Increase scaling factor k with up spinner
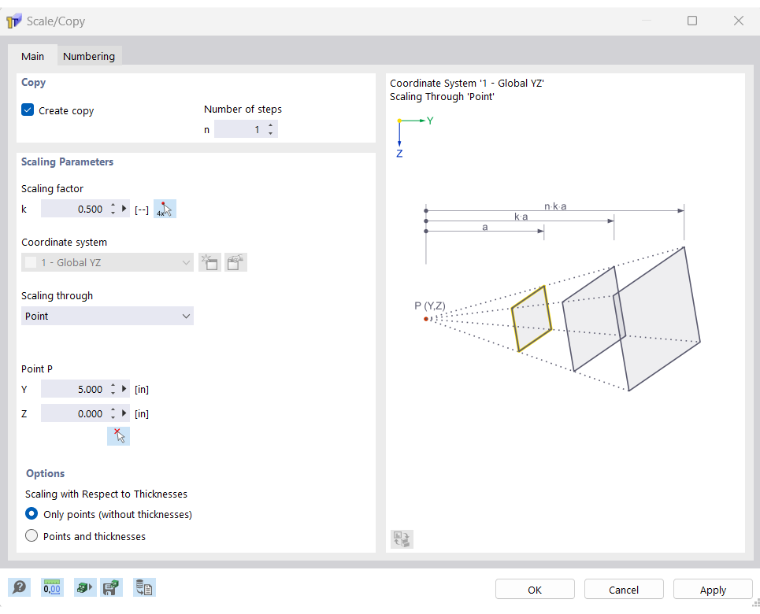The height and width of the screenshot is (614, 760). point(113,205)
